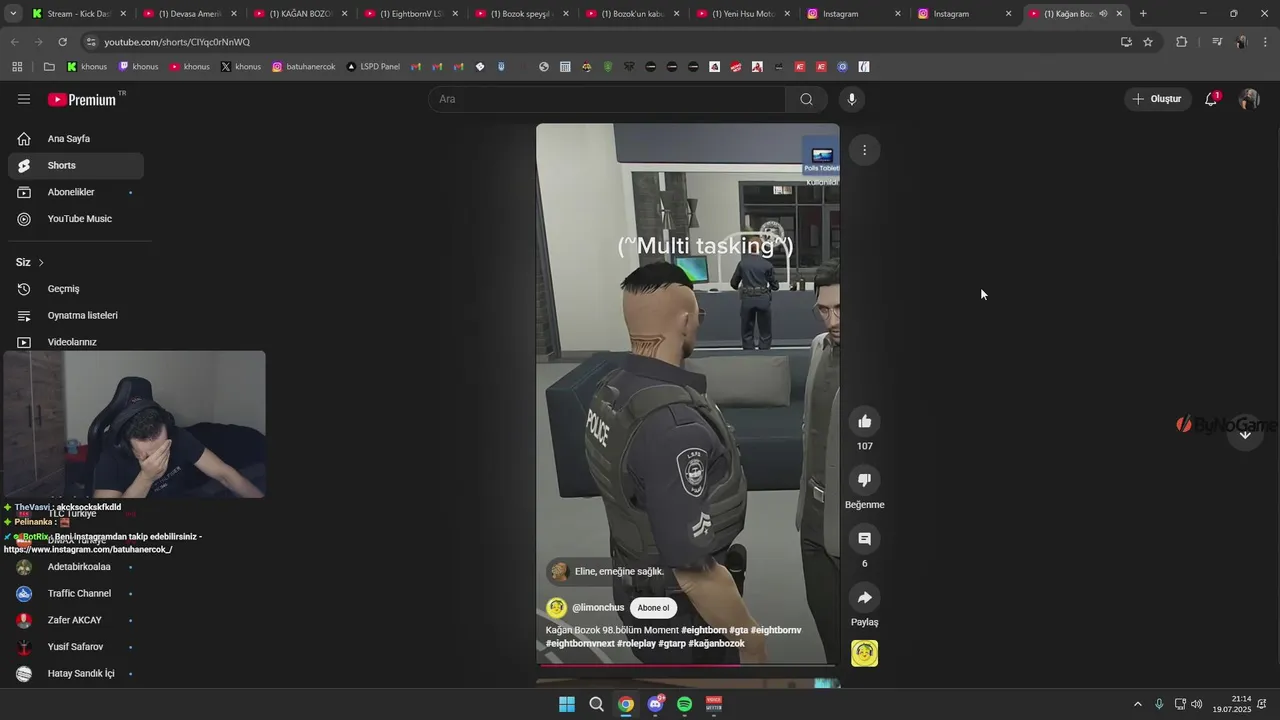Open Videolarınız in the sidebar
The image size is (1280, 720).
[76, 342]
